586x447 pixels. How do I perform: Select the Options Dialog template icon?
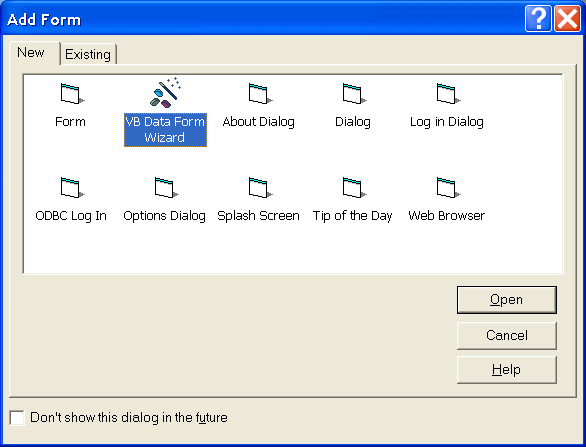click(166, 187)
